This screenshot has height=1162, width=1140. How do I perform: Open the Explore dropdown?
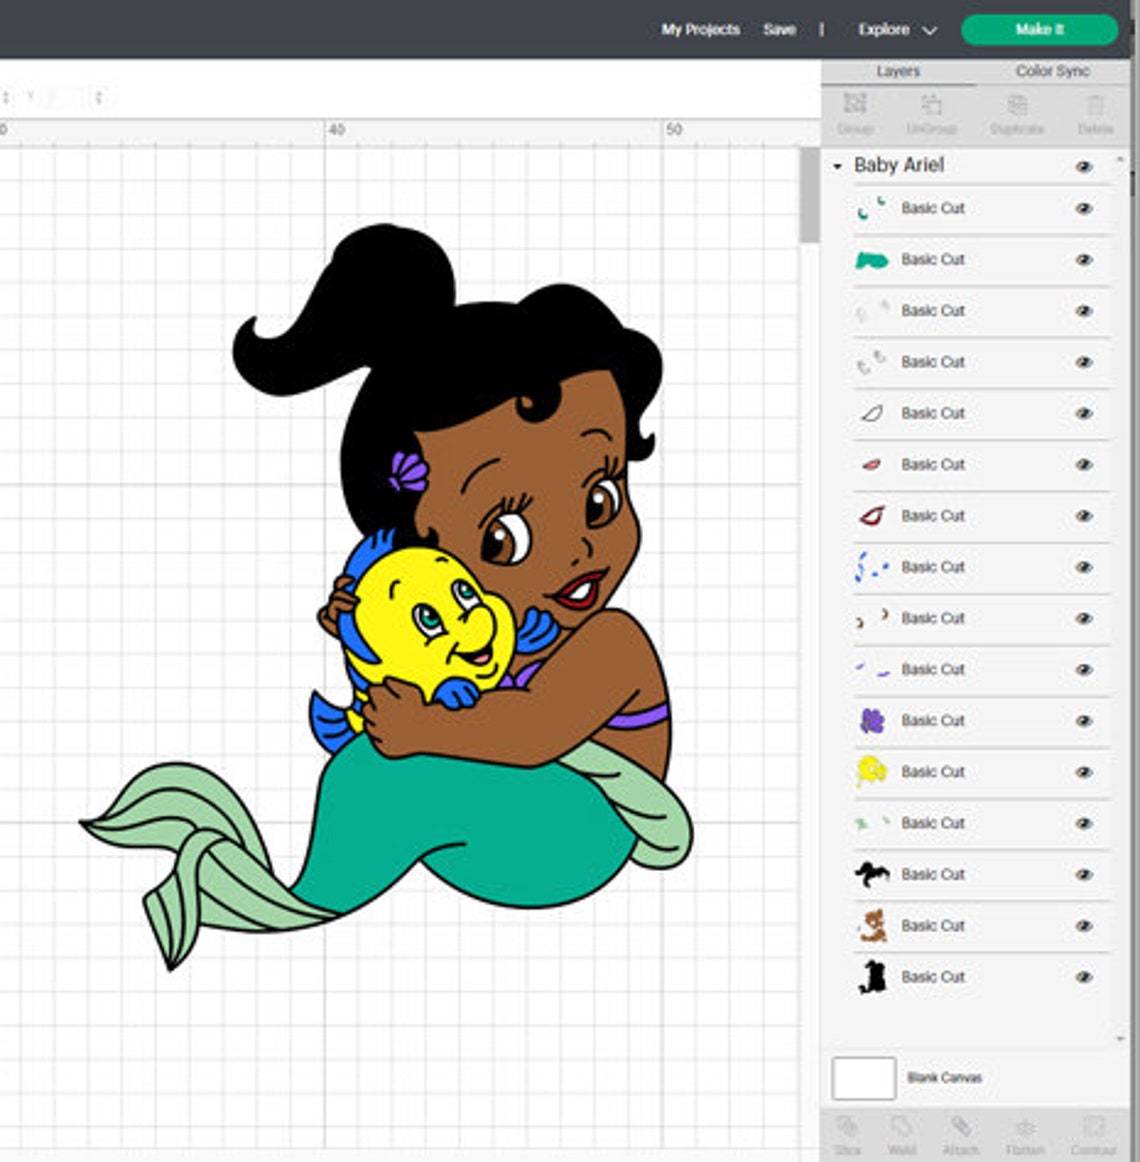tap(893, 30)
